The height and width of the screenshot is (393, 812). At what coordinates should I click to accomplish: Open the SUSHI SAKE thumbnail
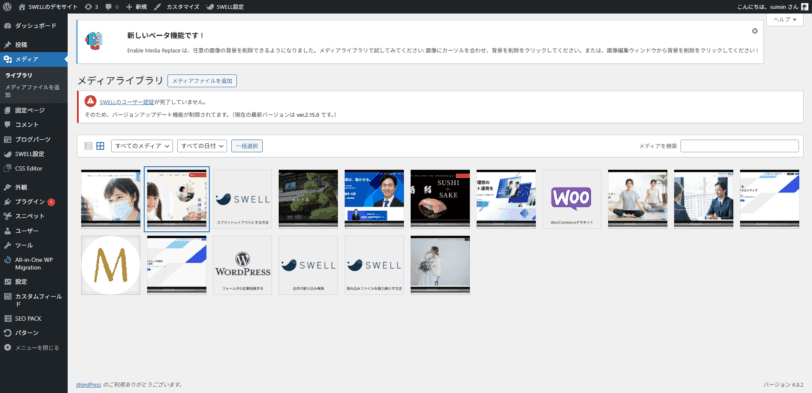click(440, 199)
